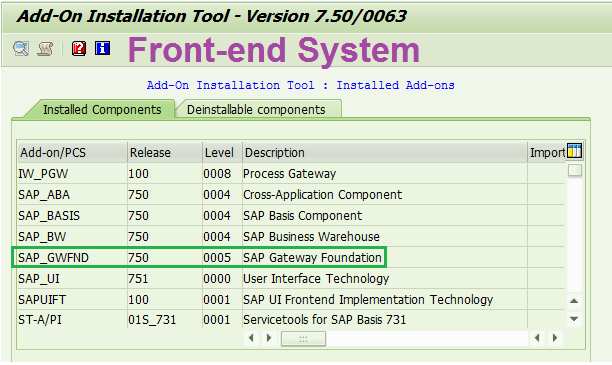This screenshot has height=365, width=612.
Task: Select the ST-A/PI add-on cell
Action: click(x=72, y=320)
